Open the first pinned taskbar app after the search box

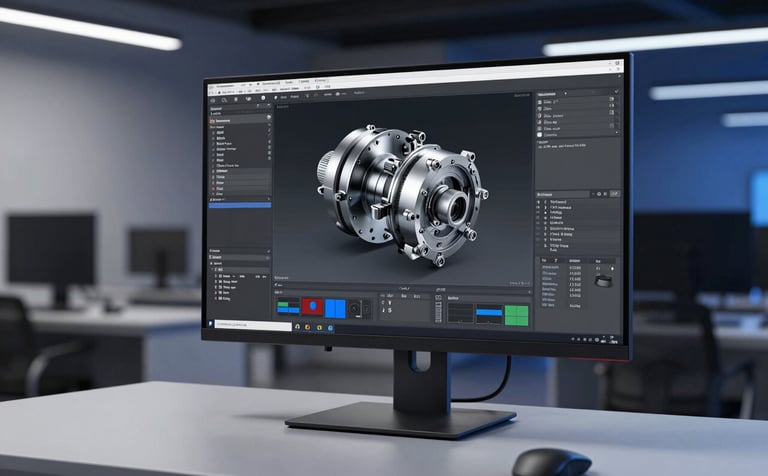tap(297, 326)
